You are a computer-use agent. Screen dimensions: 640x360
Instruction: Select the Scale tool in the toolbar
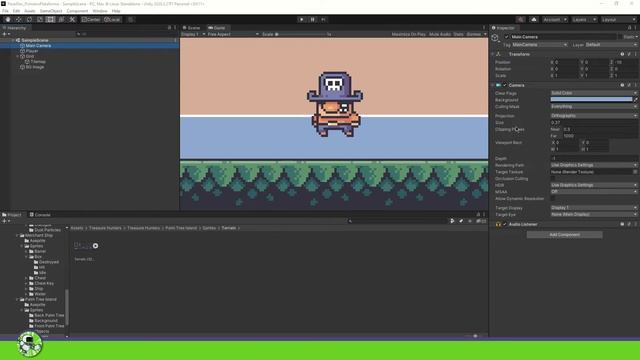40,20
